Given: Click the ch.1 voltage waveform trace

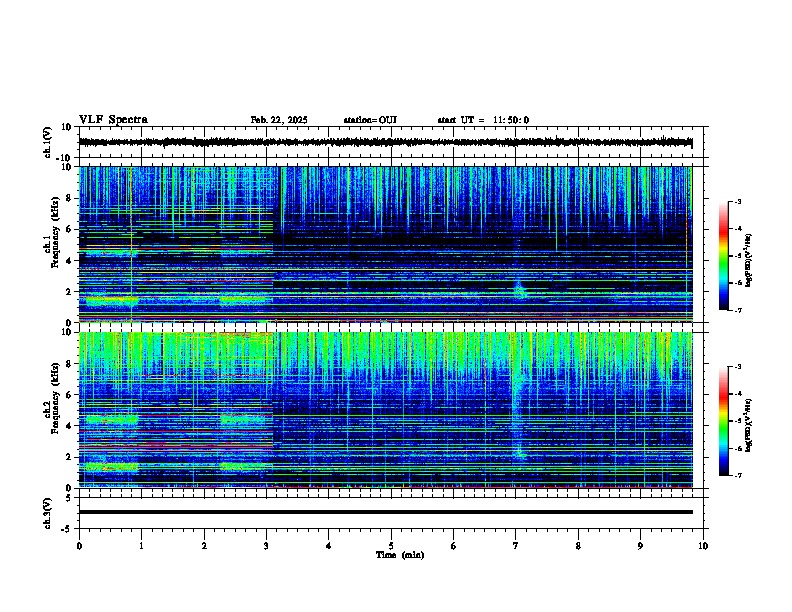Looking at the screenshot, I should tap(385, 142).
